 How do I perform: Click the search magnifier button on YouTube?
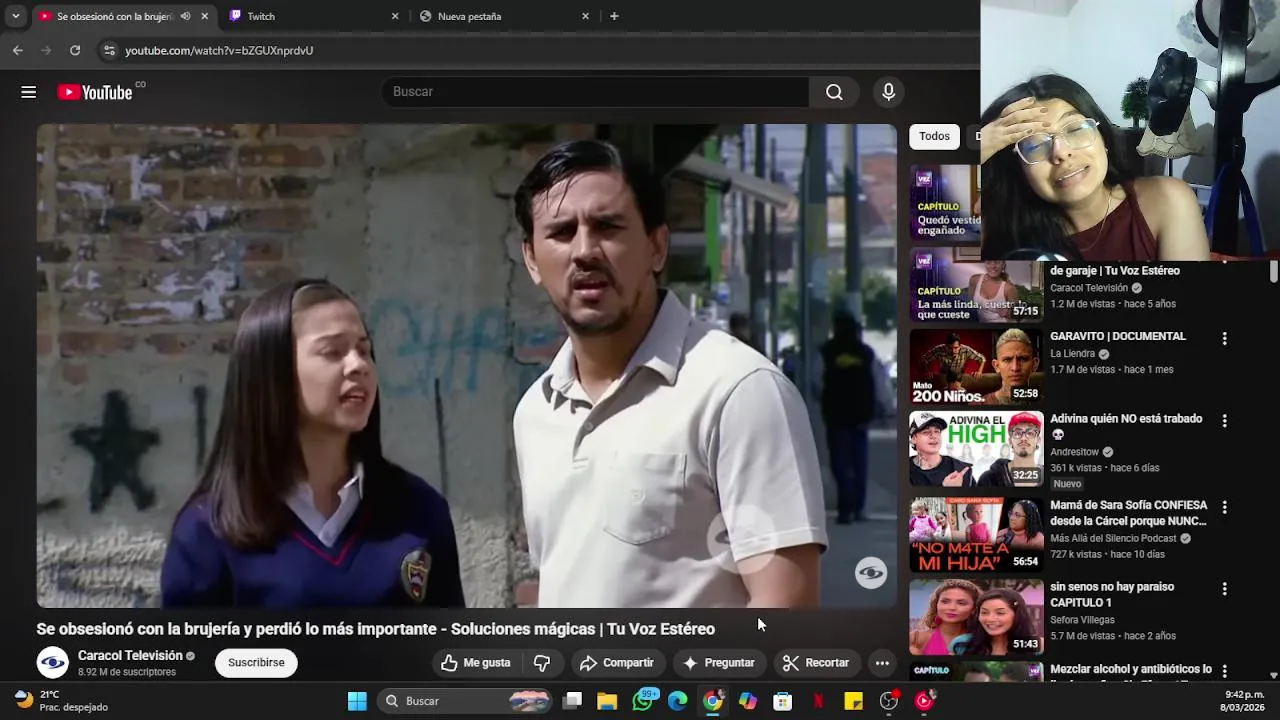[x=834, y=92]
